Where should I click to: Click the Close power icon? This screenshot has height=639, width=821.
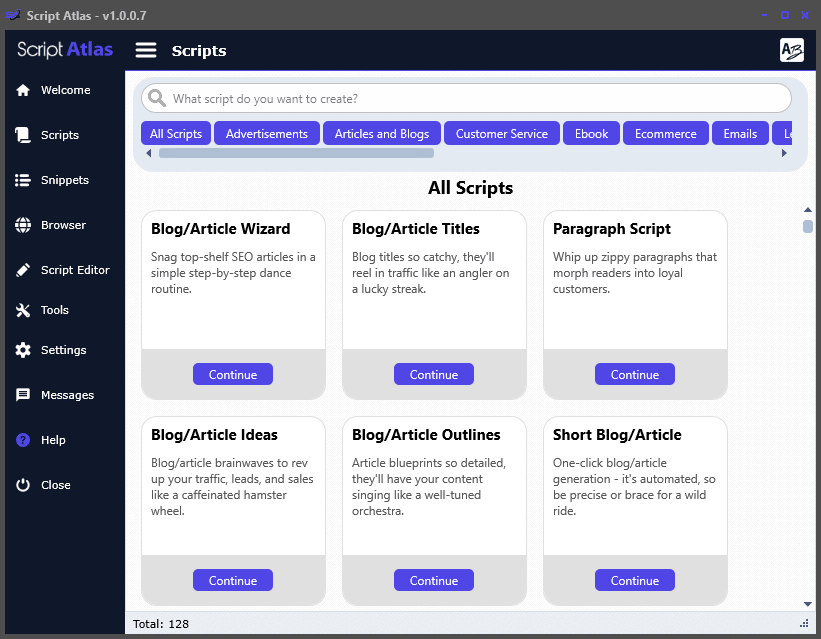click(23, 485)
